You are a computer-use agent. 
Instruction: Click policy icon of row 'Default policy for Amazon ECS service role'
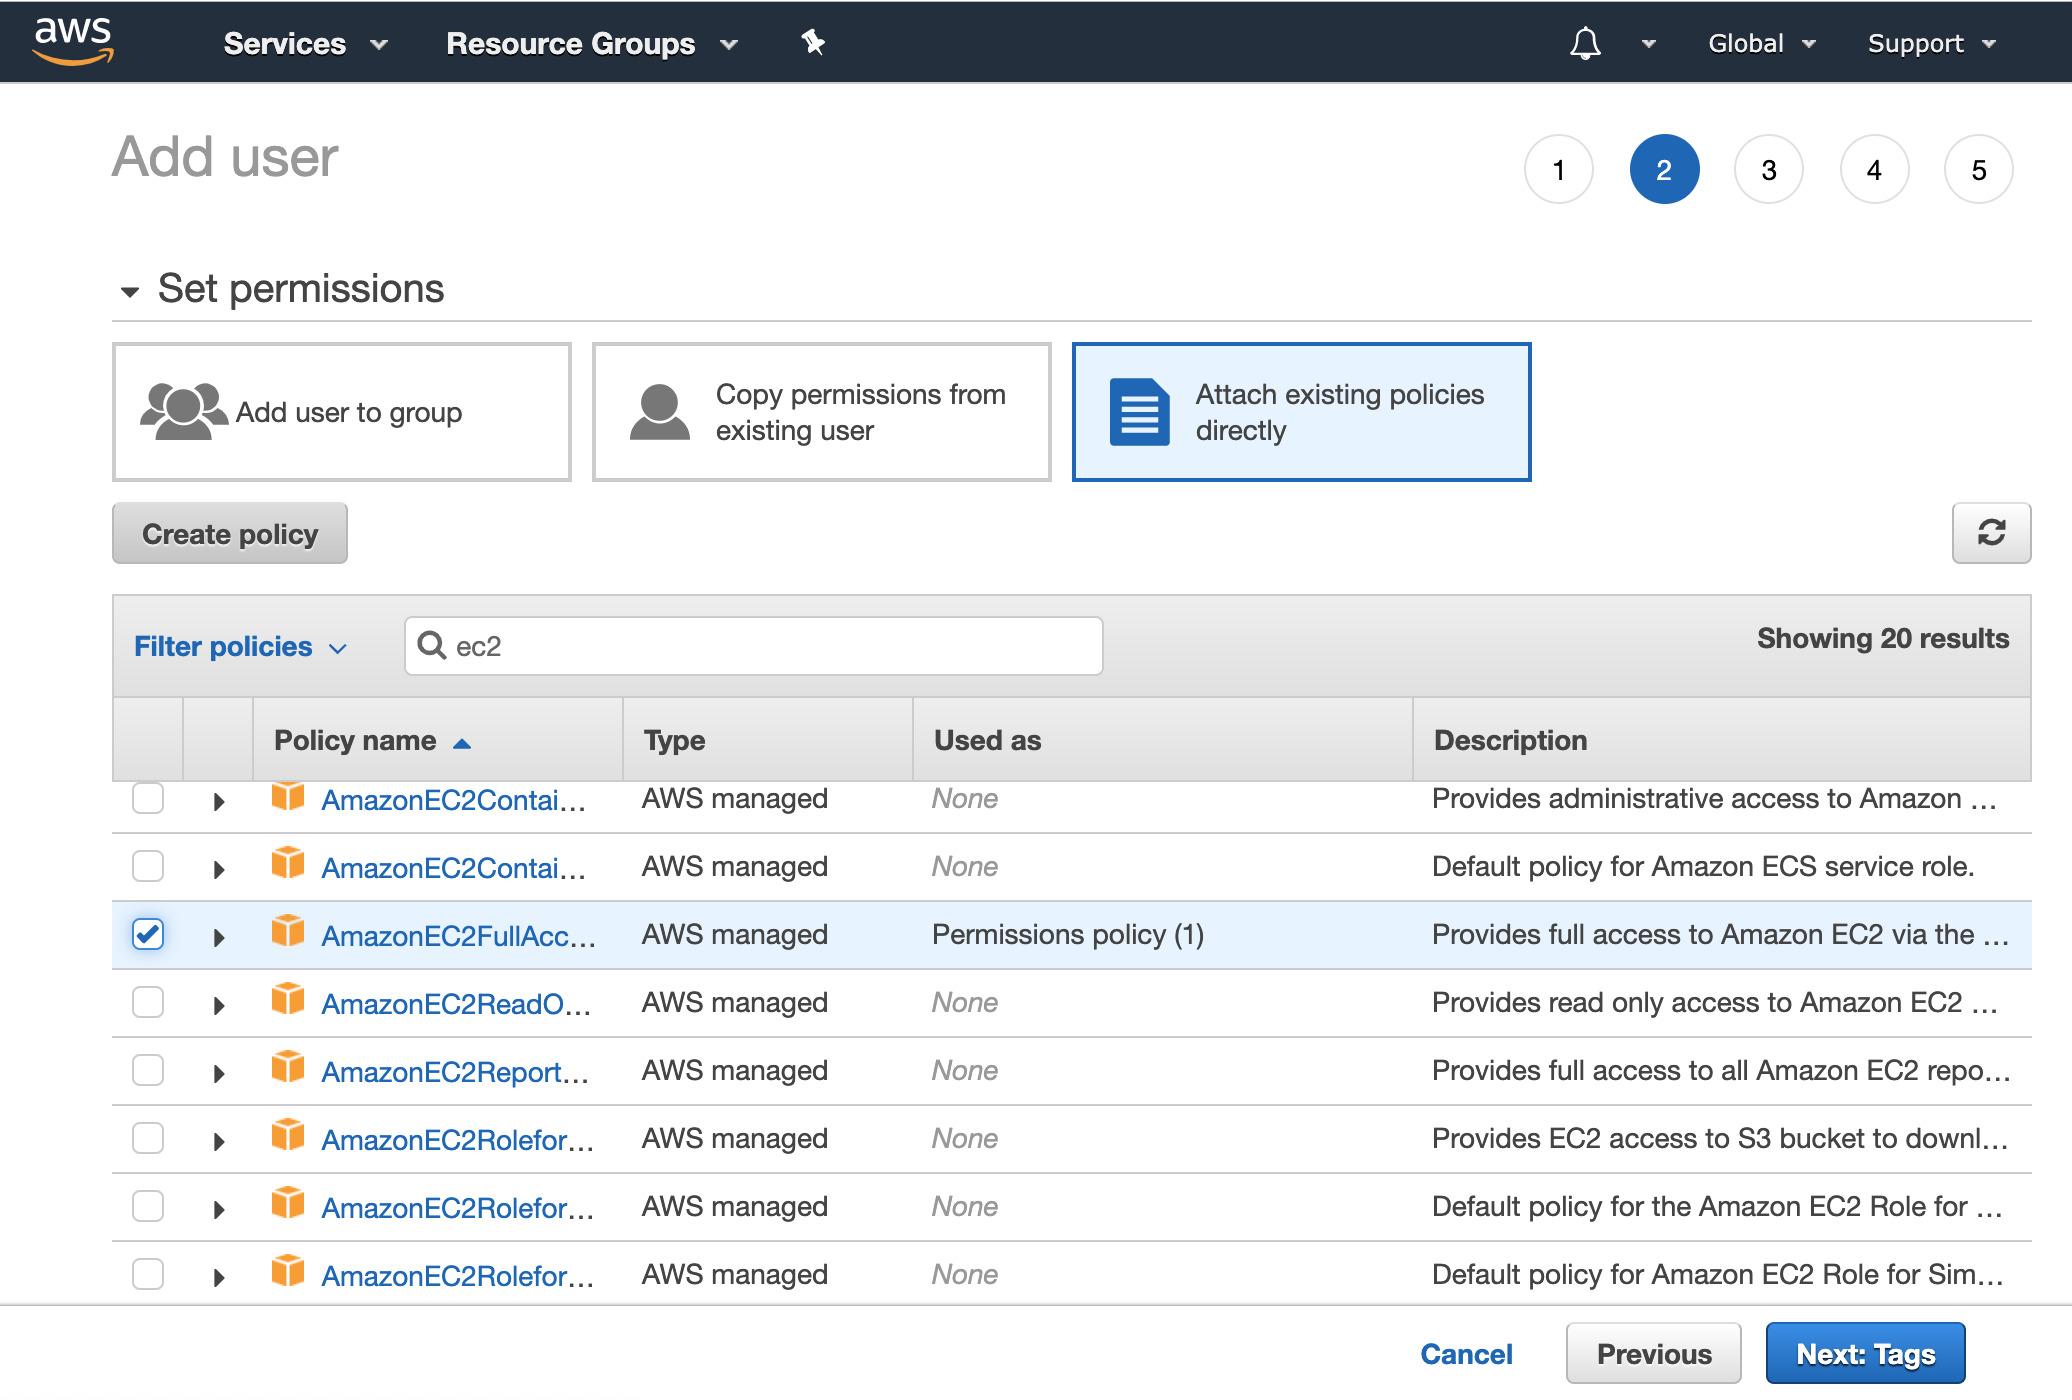click(x=288, y=863)
